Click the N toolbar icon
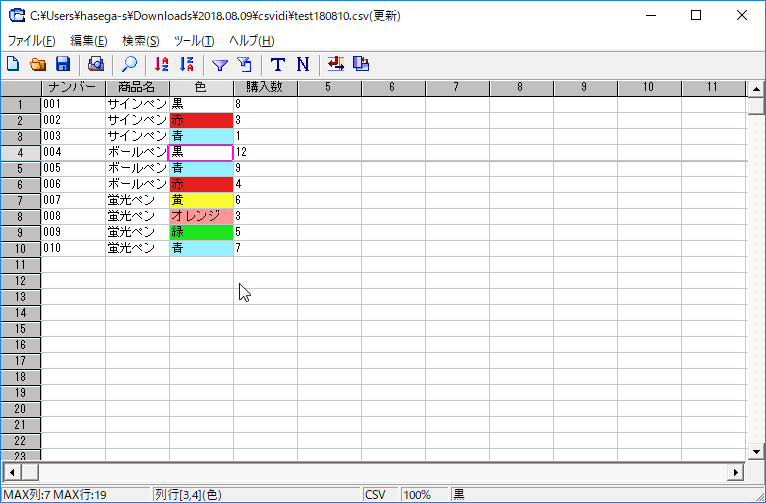 pos(303,64)
